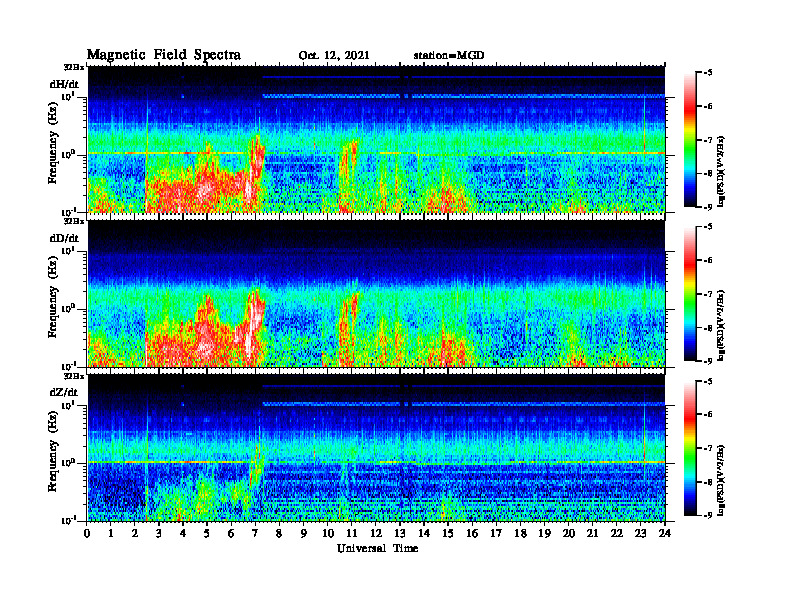Click the dZ/dt spectrogram plot
This screenshot has height=612, width=792.
click(376, 447)
